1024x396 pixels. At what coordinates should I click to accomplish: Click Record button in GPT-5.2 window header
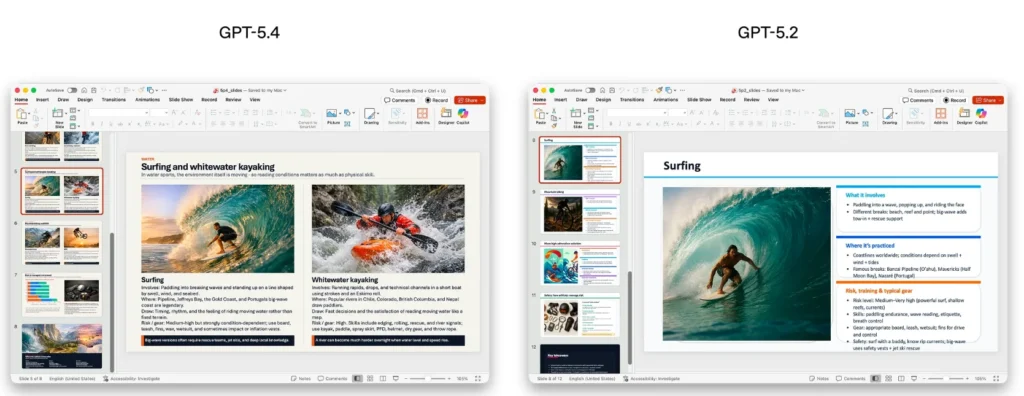click(x=954, y=100)
